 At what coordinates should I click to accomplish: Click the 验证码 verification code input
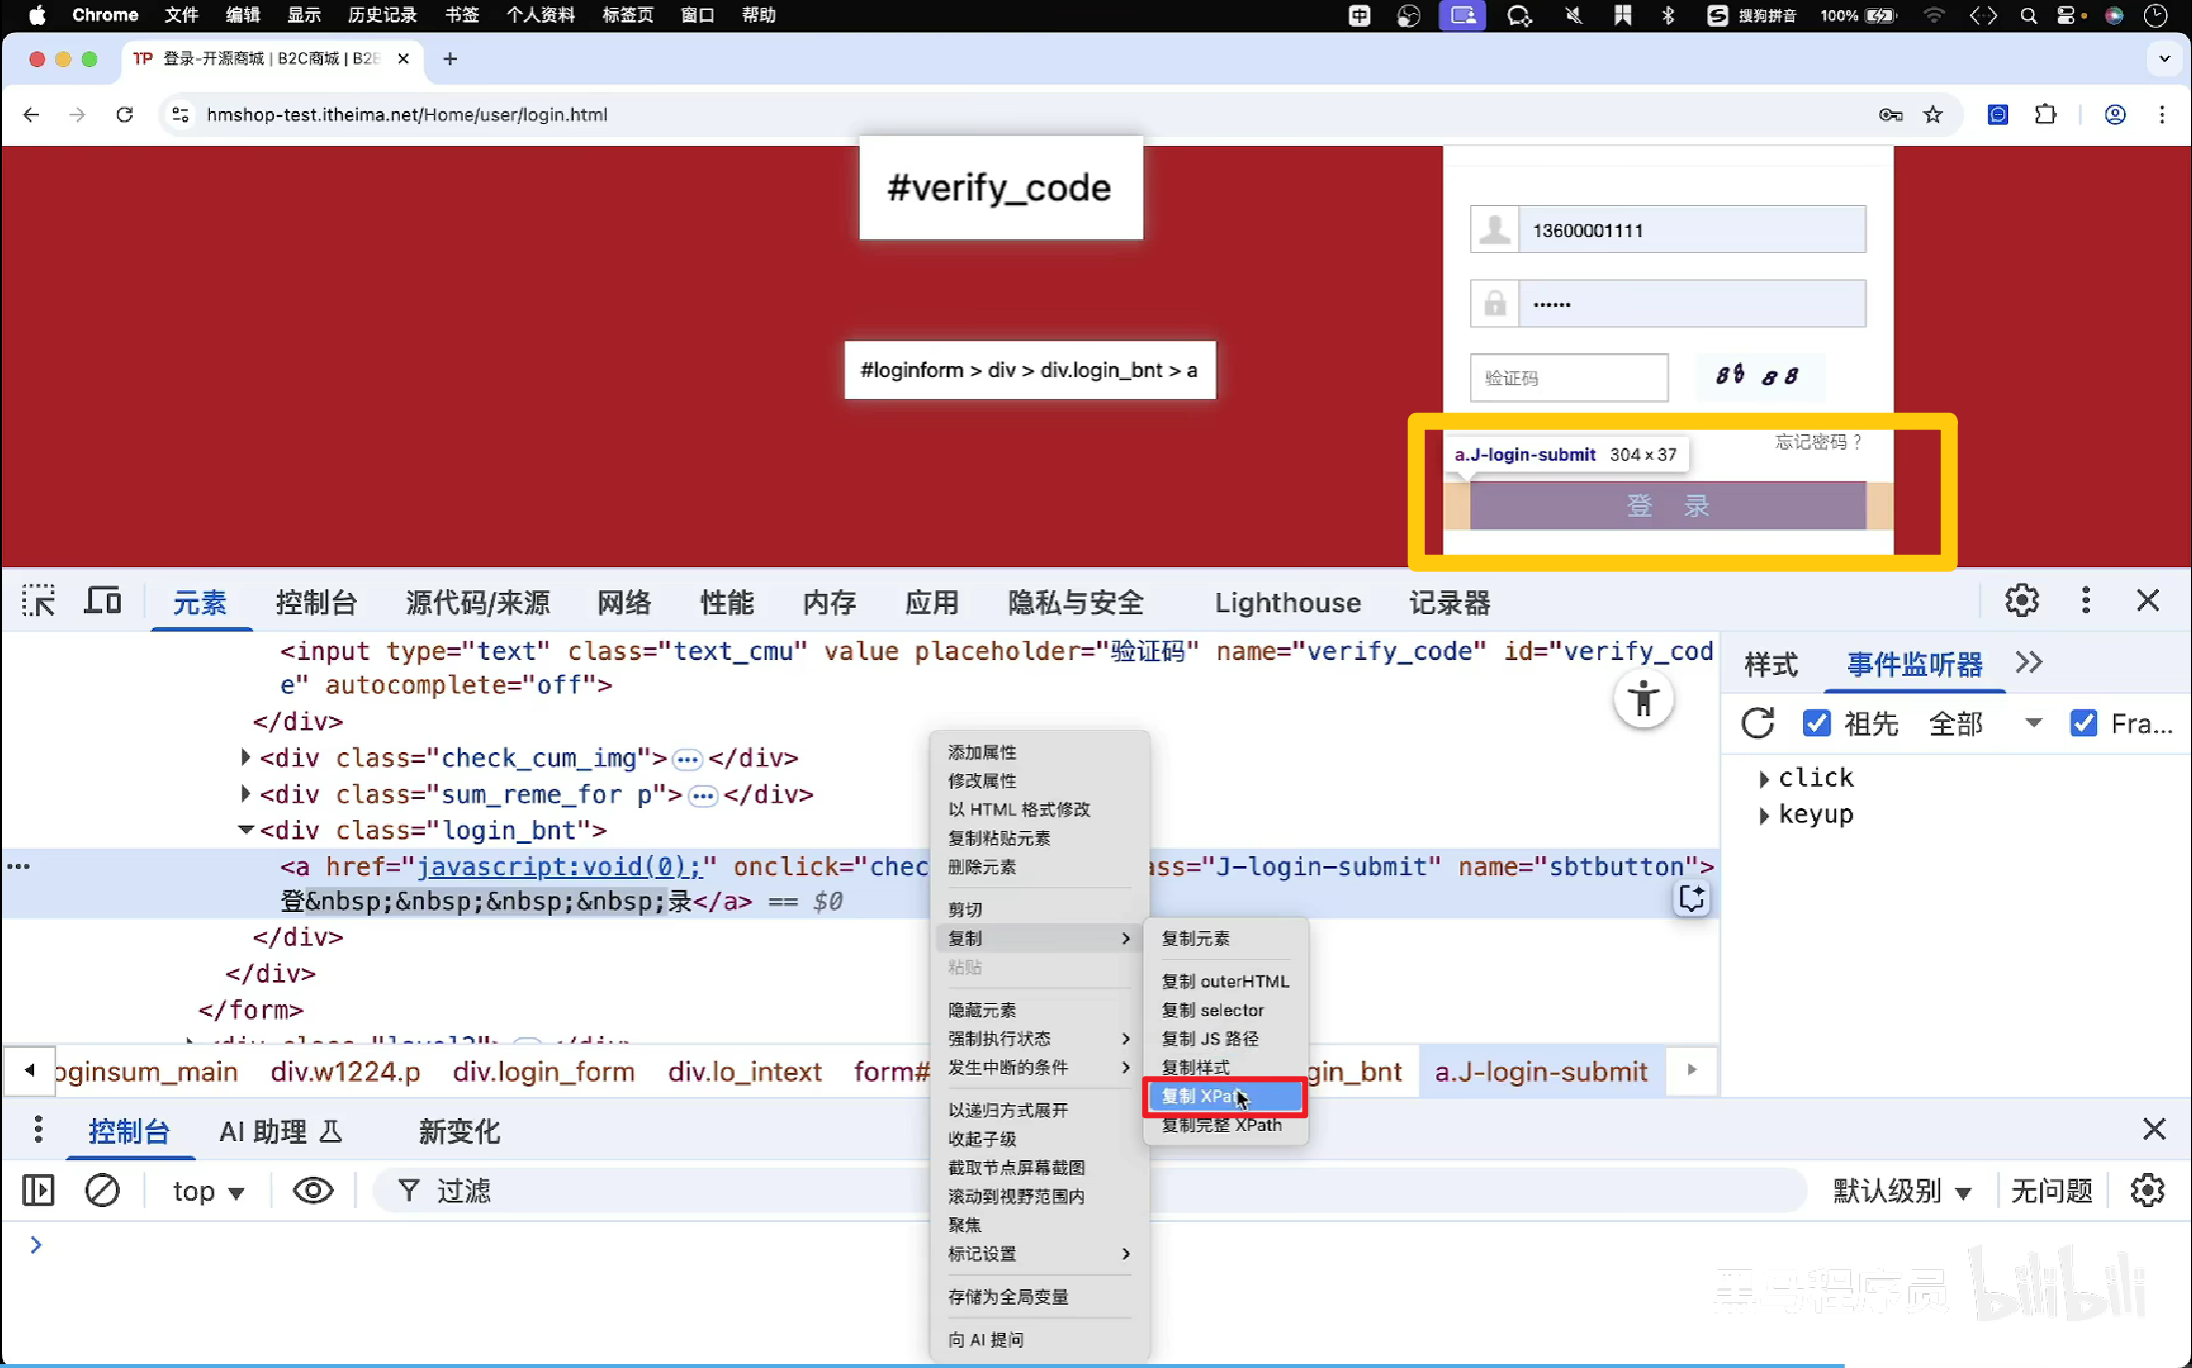click(x=1569, y=377)
